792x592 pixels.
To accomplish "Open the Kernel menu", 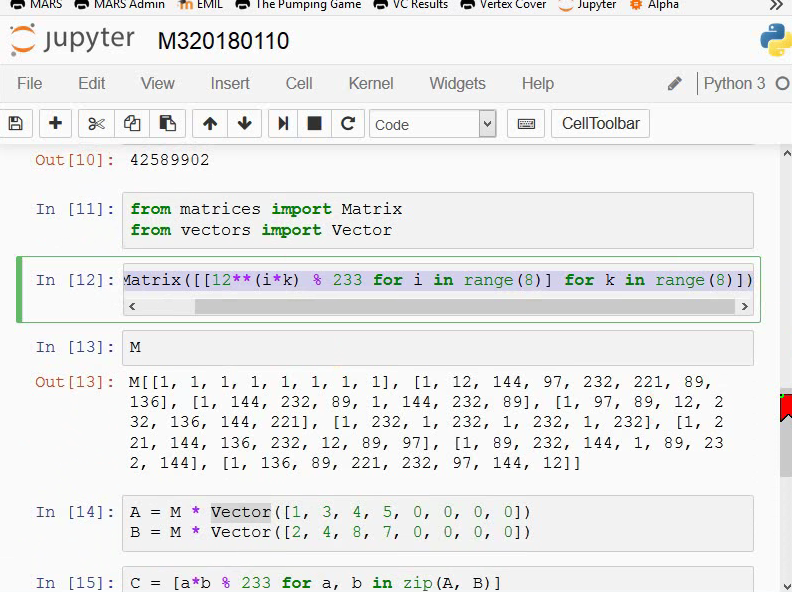I will pyautogui.click(x=371, y=83).
